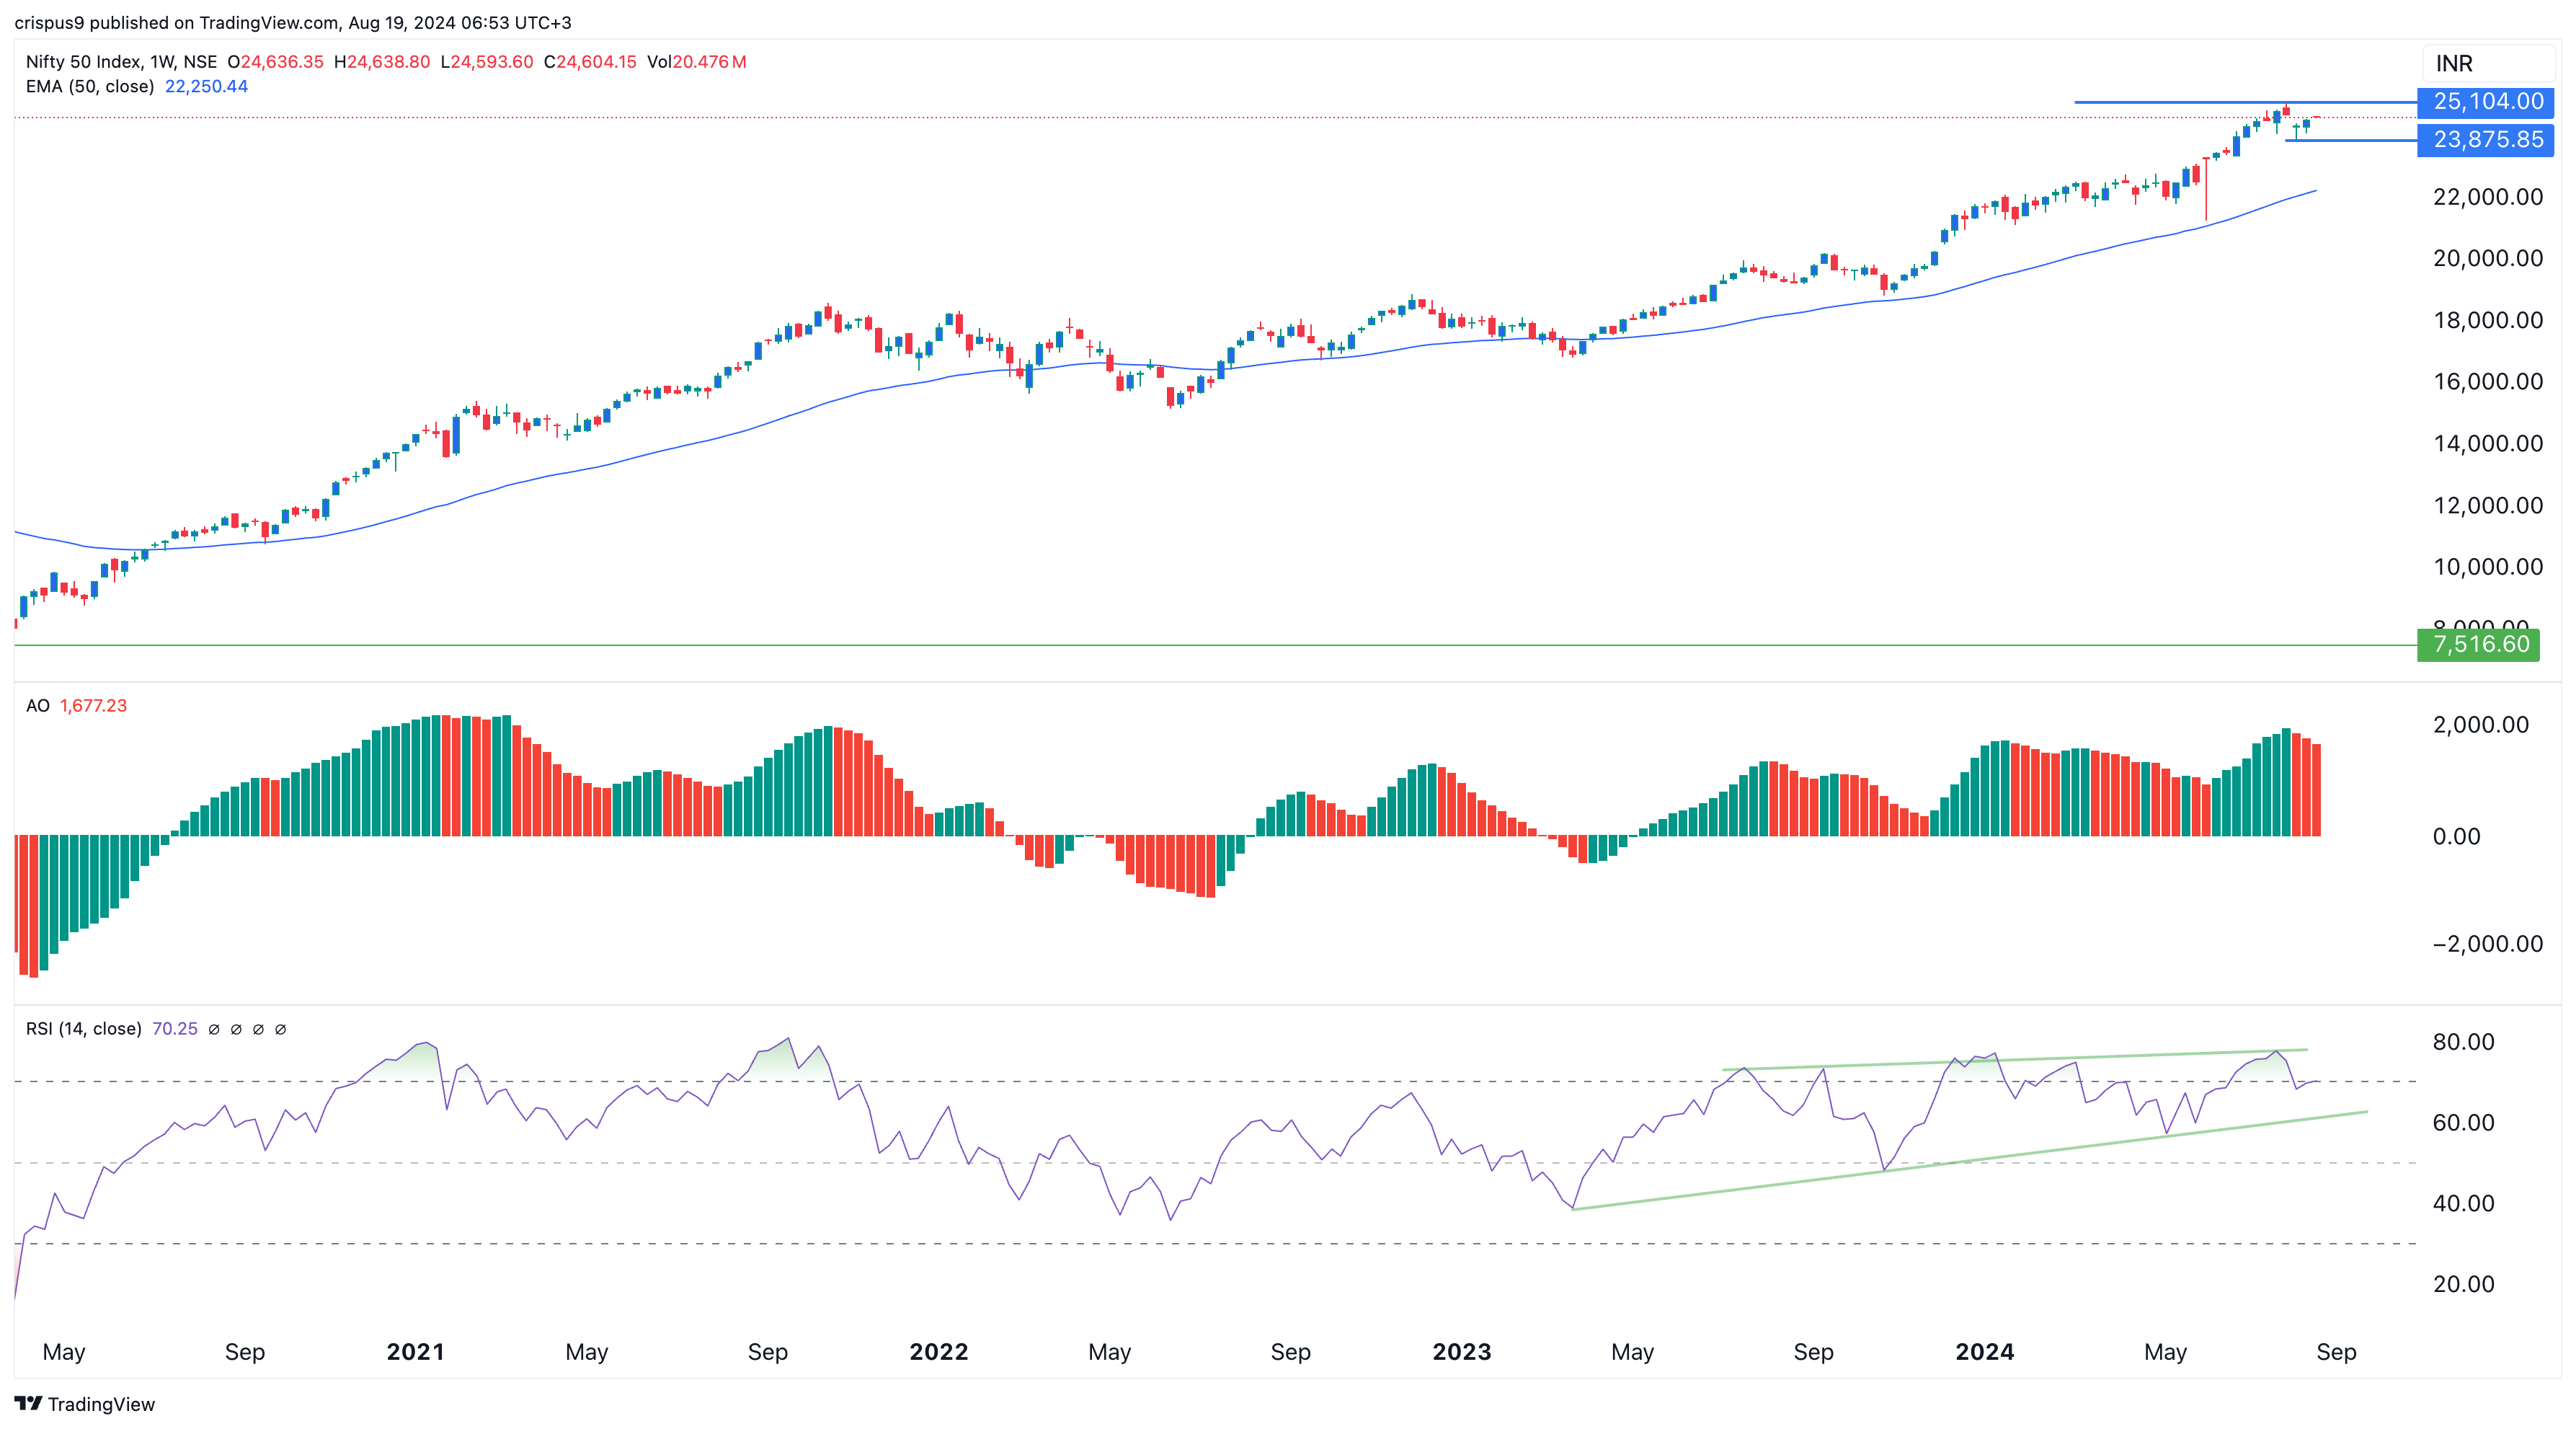Viewport: 2576px width, 1429px height.
Task: Click the 40.00 label on RSI axis
Action: (x=2463, y=1203)
